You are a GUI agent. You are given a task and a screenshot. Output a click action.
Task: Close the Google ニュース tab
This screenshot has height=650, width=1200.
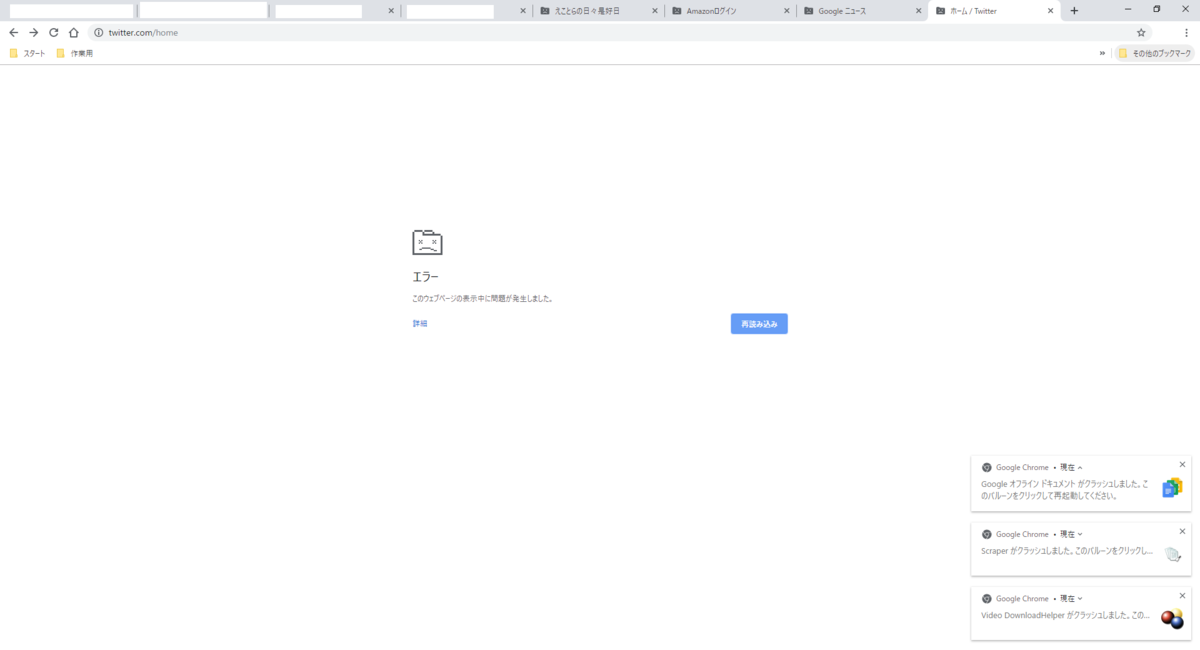(x=918, y=11)
